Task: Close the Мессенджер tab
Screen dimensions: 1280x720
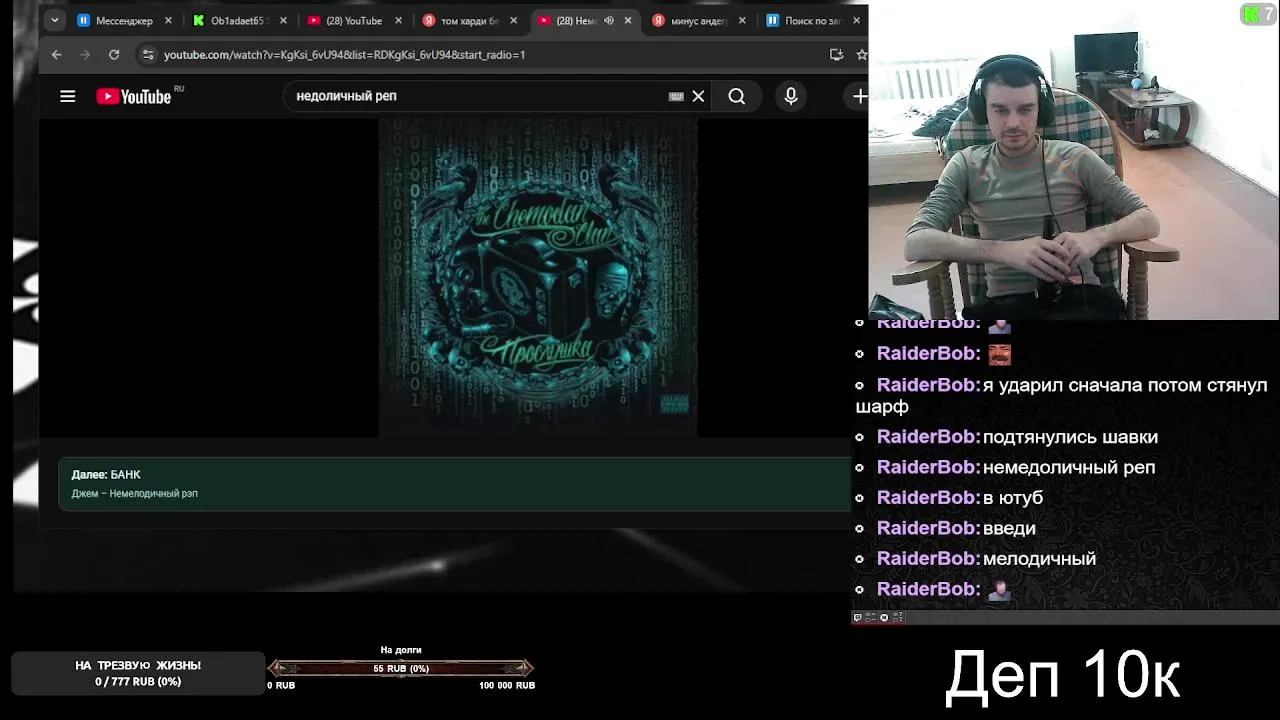Action: 168,21
